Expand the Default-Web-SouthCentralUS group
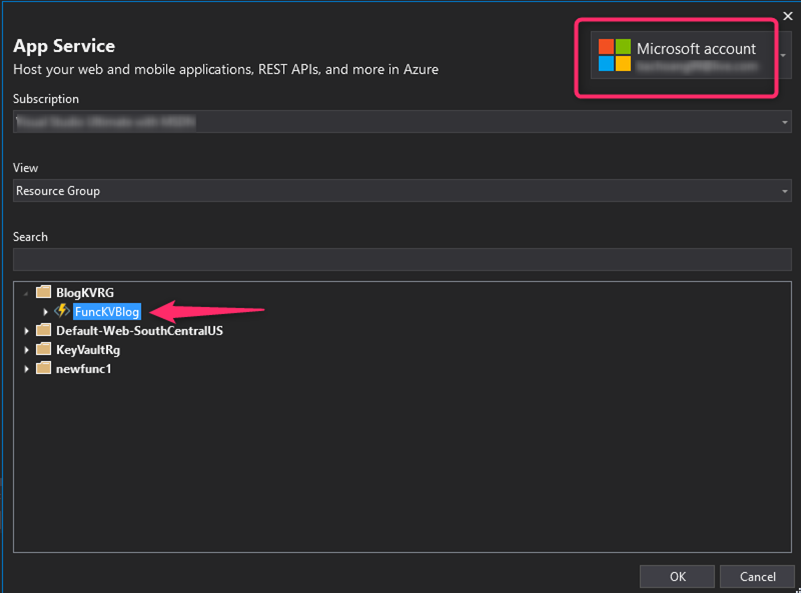Image resolution: width=801 pixels, height=593 pixels. tap(26, 331)
